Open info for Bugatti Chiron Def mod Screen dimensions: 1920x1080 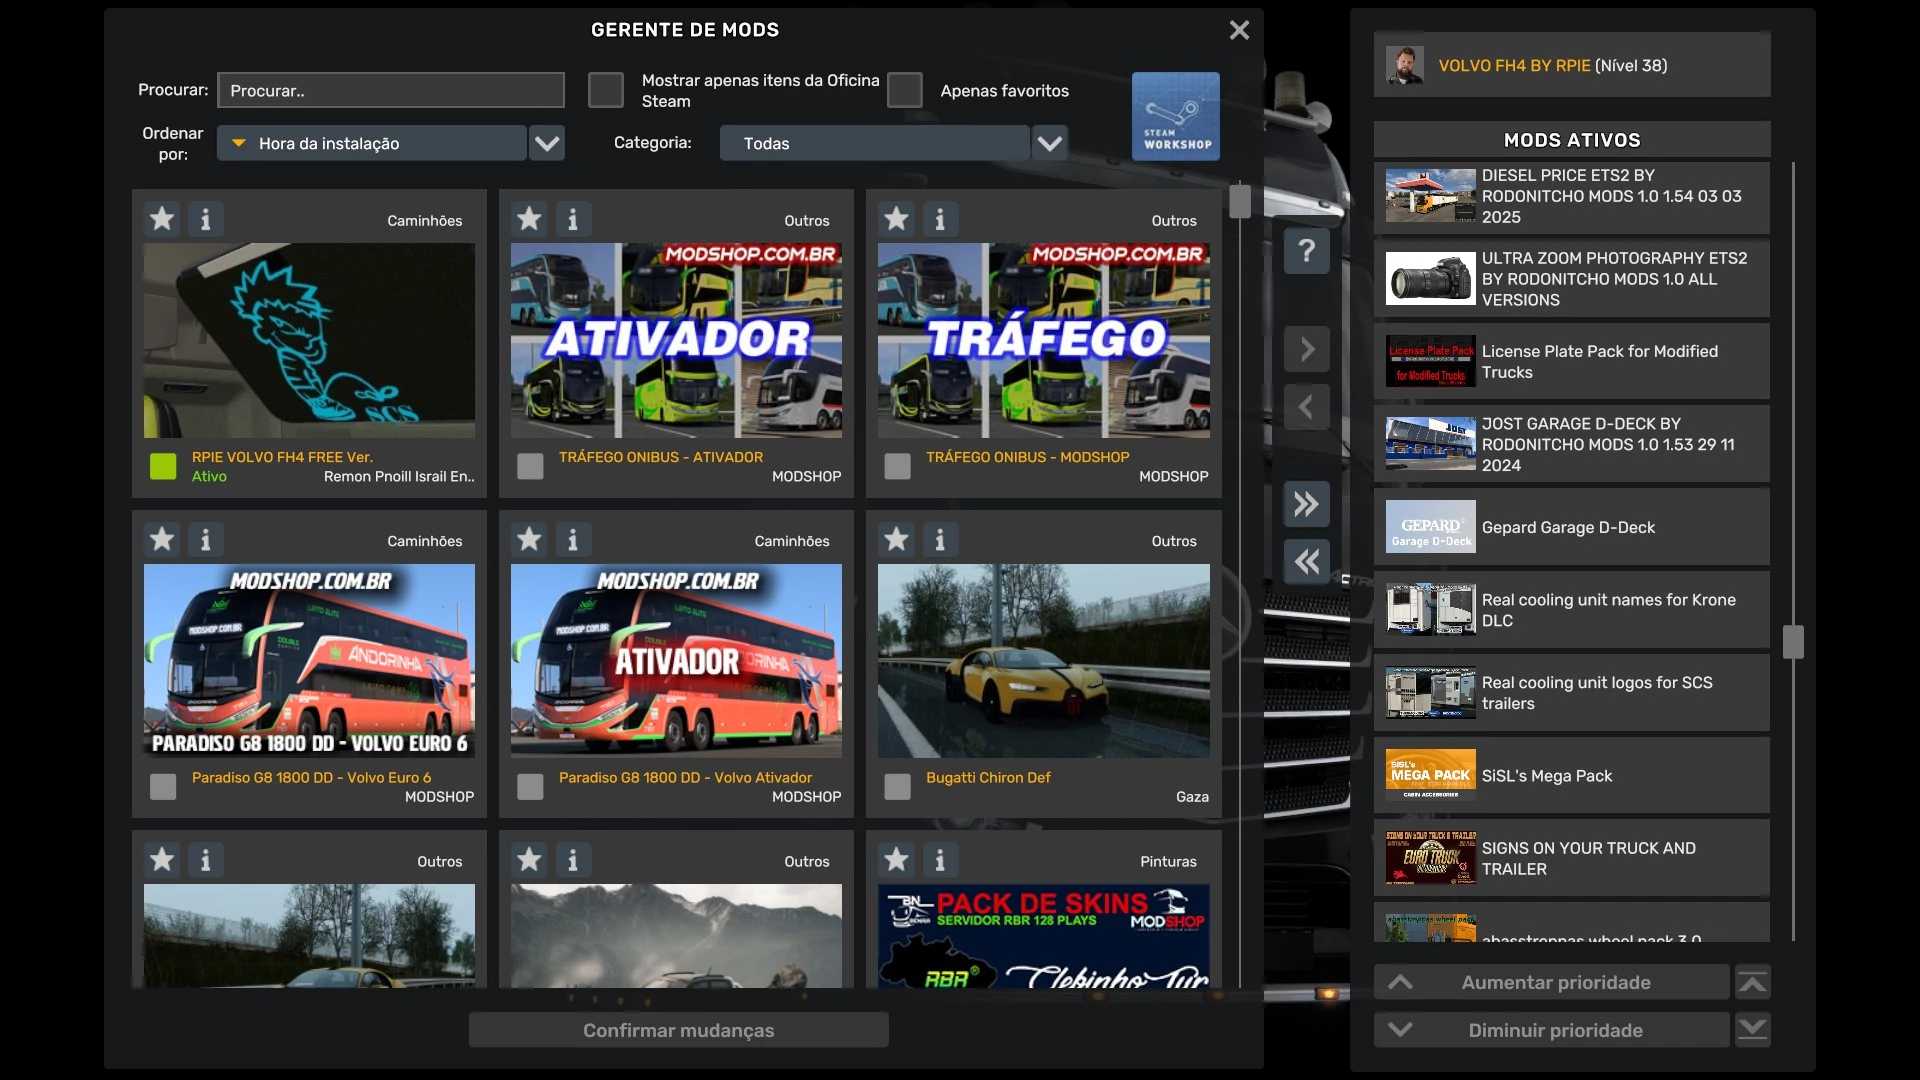[939, 540]
